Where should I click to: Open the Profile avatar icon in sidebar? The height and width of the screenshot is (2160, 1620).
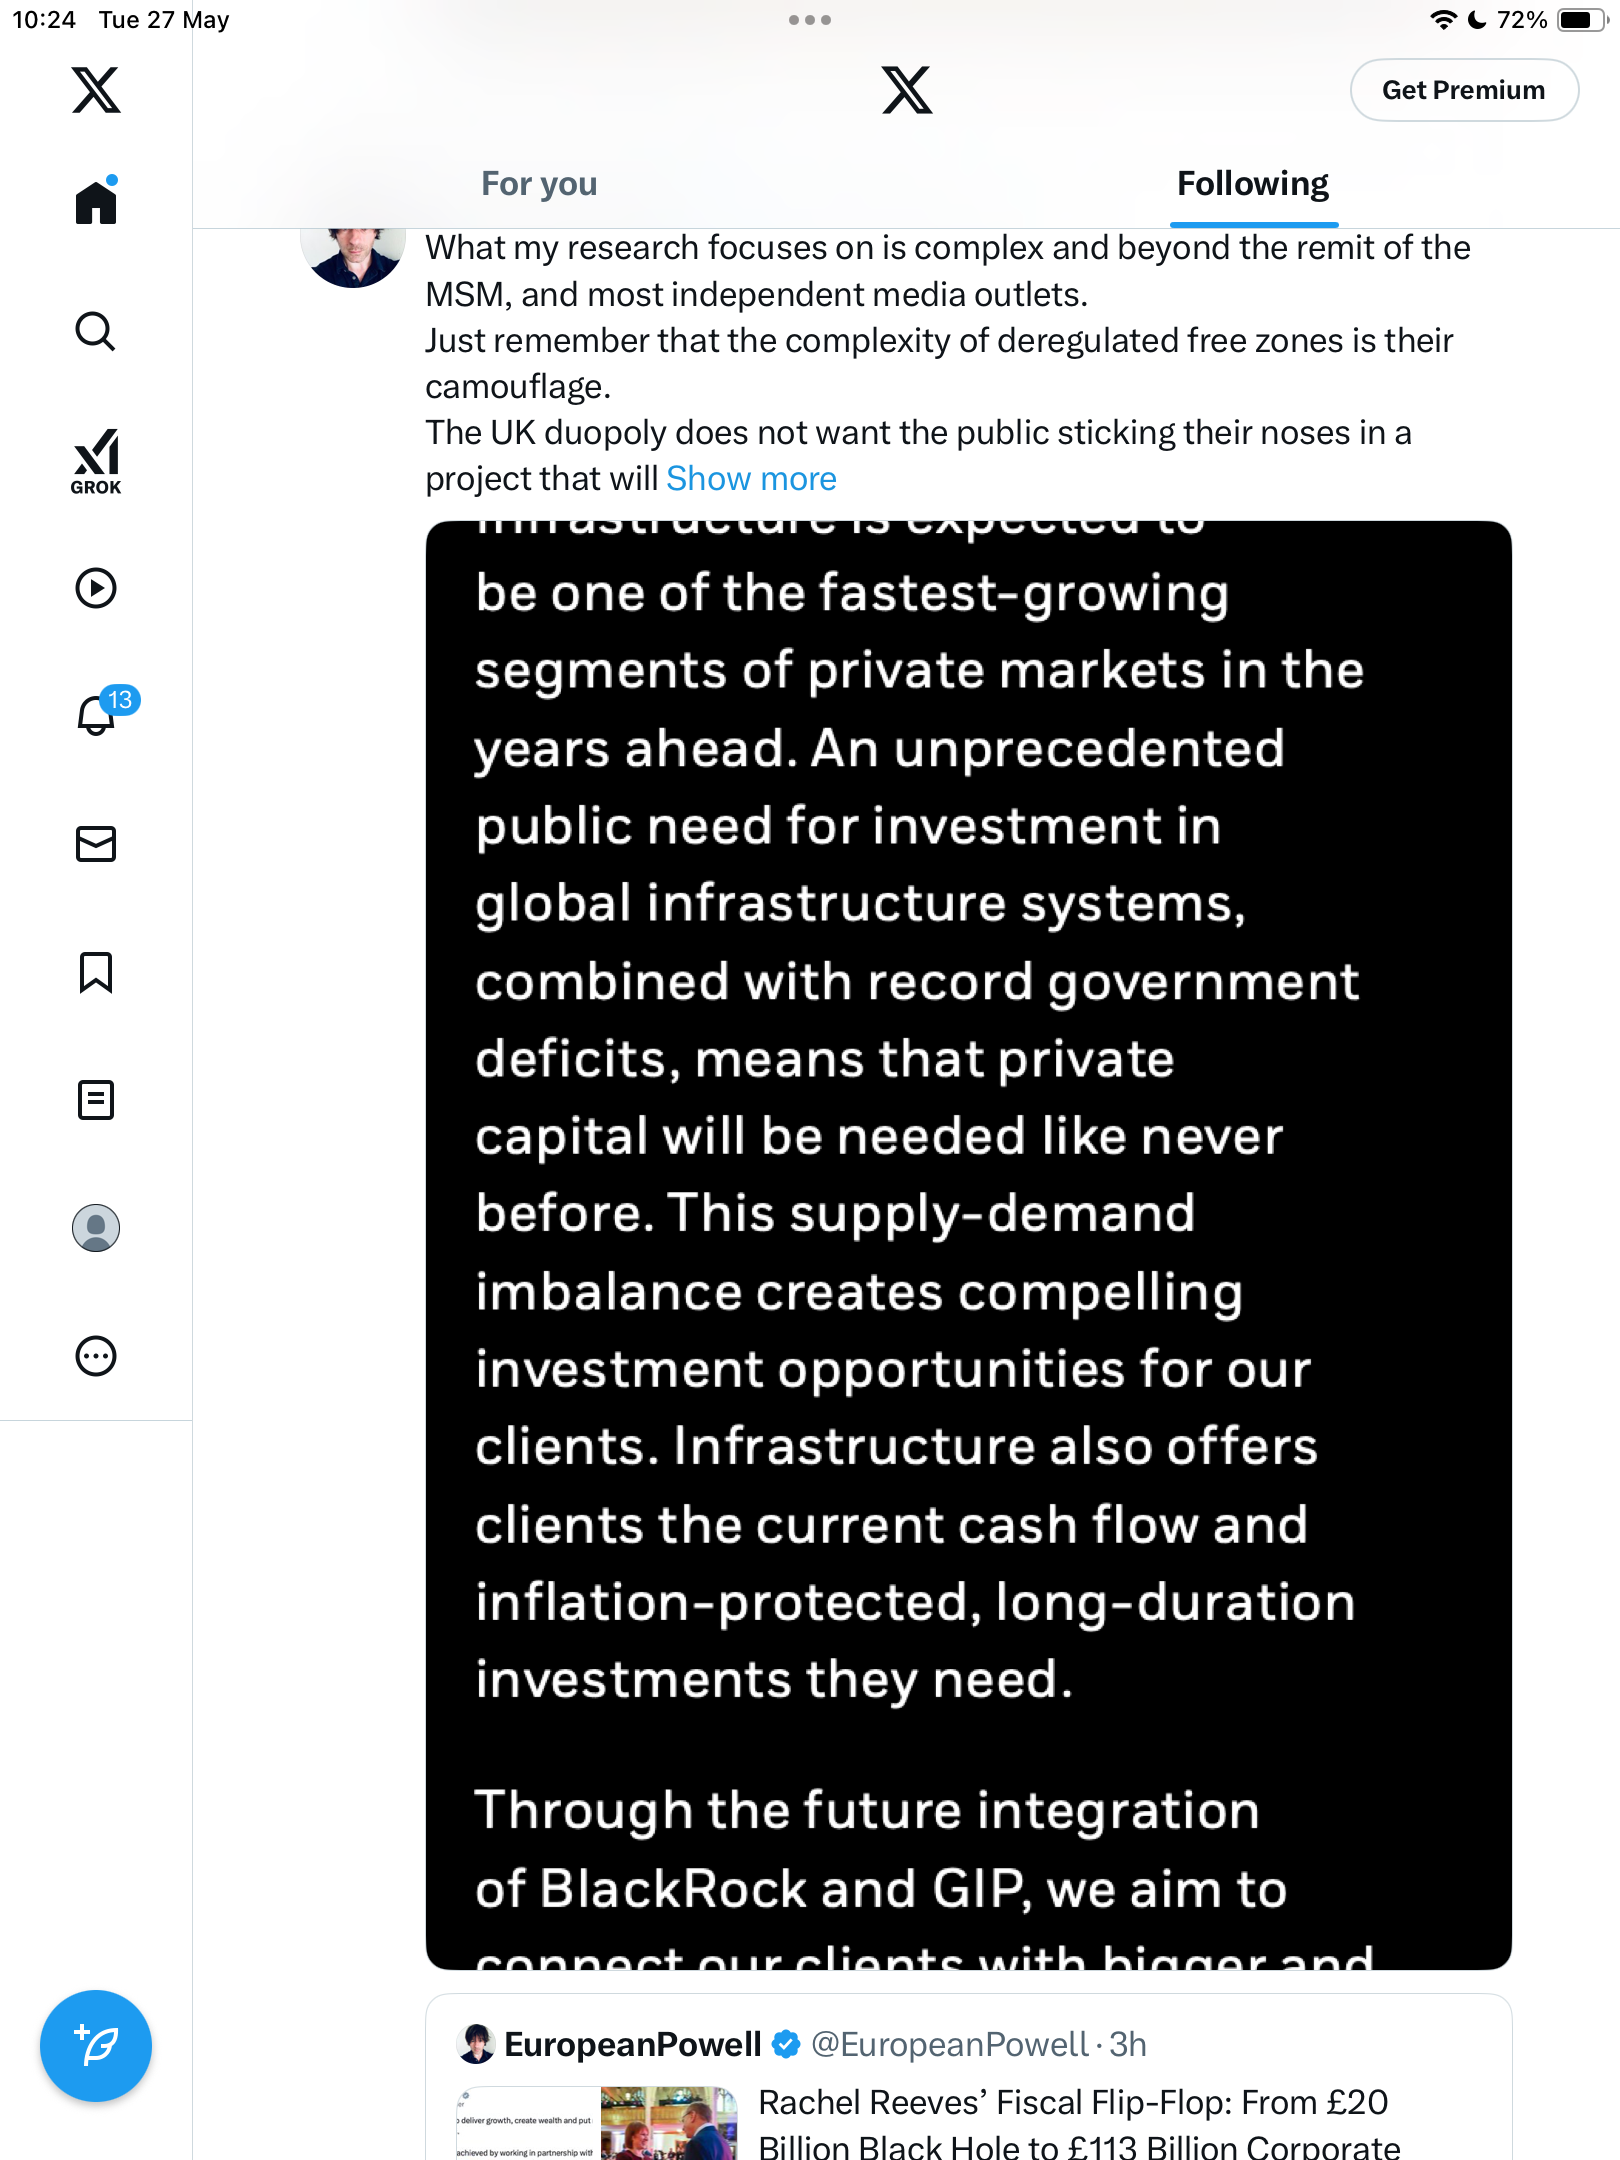(96, 1228)
